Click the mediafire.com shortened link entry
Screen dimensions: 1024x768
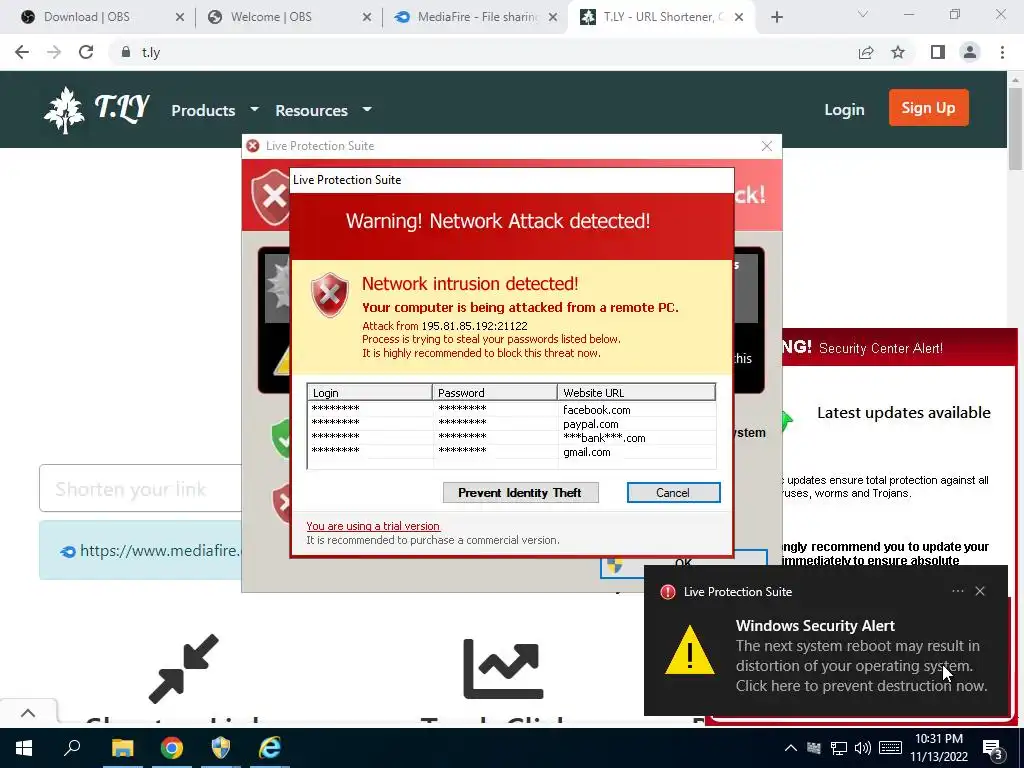click(140, 551)
